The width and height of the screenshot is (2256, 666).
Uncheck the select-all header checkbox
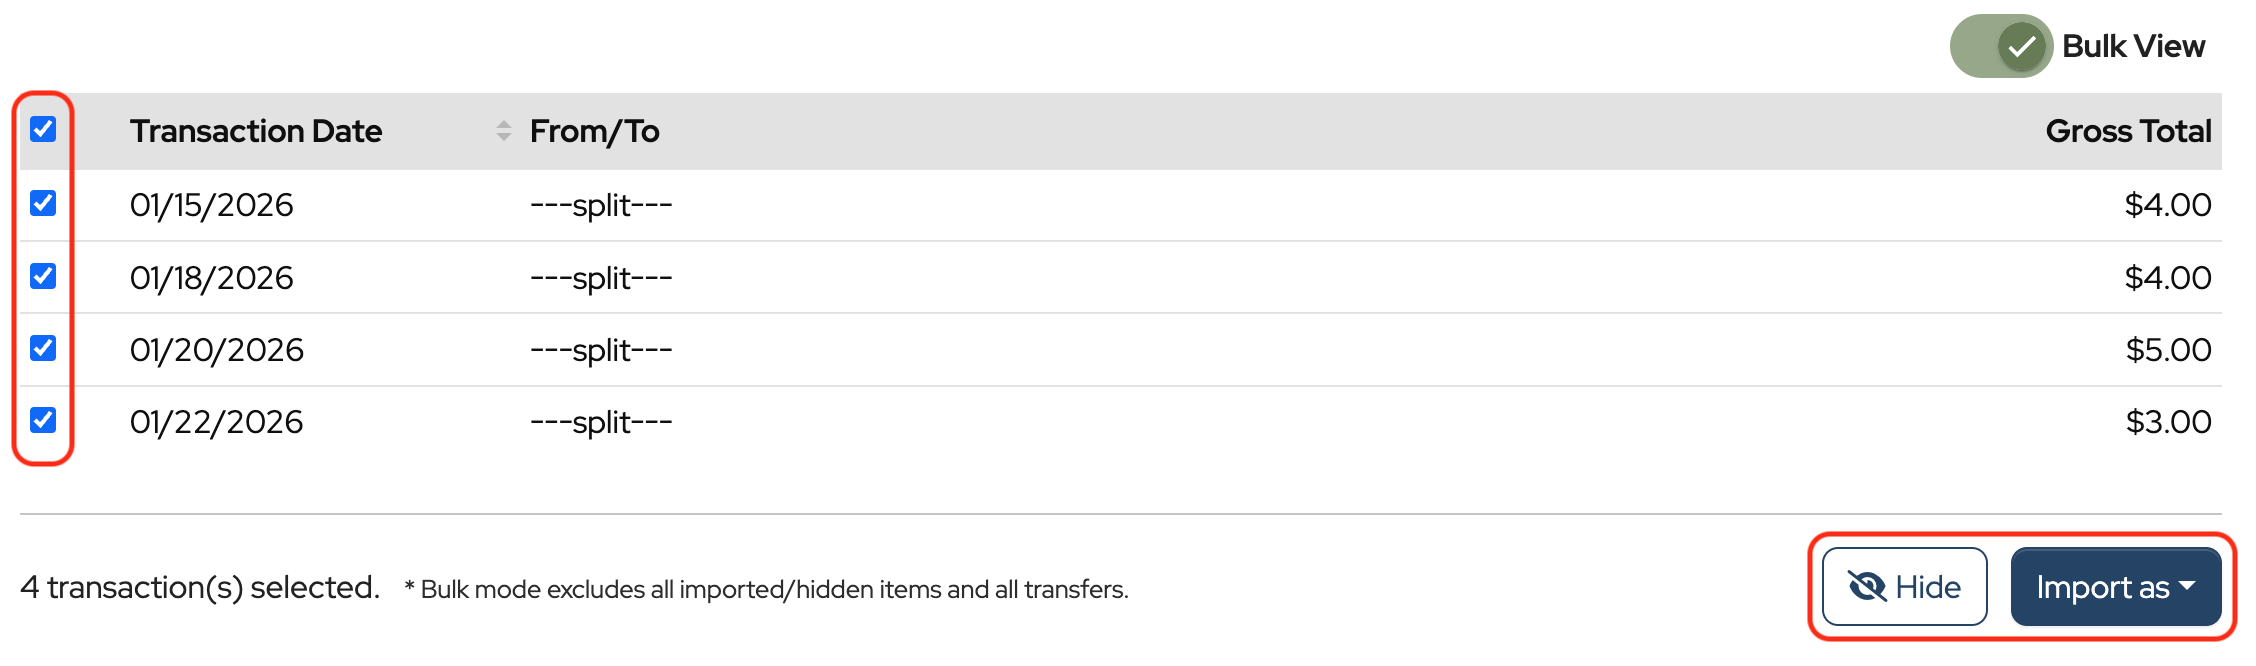point(43,129)
